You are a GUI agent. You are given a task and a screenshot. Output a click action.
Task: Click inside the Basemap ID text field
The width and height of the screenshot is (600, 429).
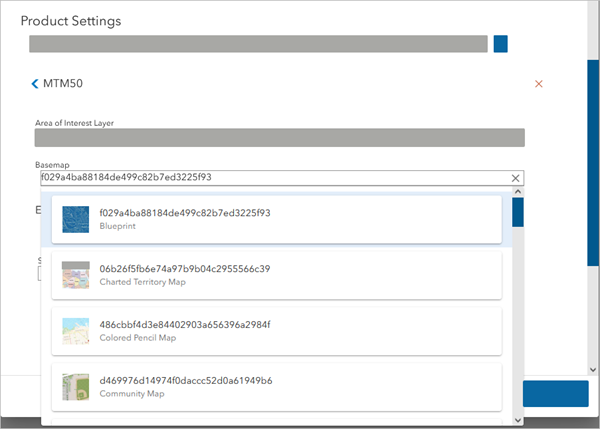coord(270,178)
